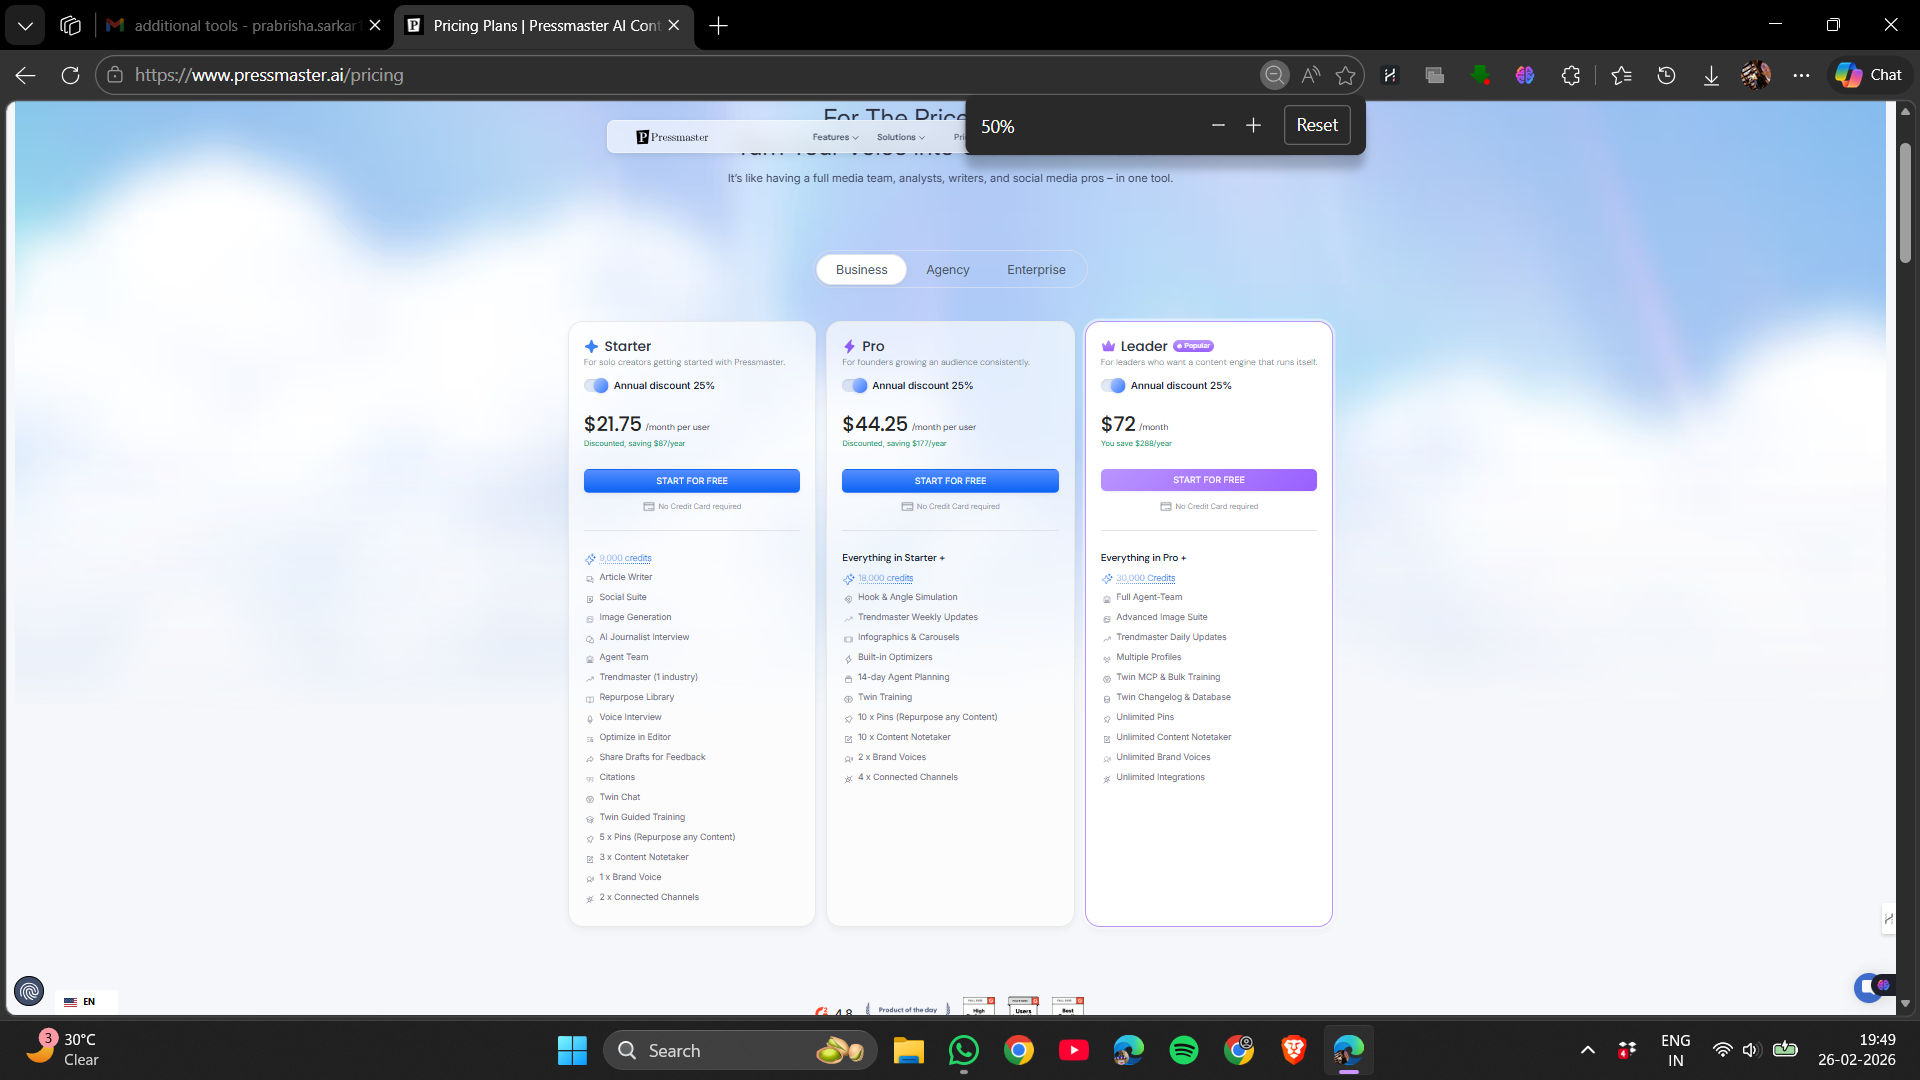Toggle Pro plan annual discount switch

(x=854, y=386)
